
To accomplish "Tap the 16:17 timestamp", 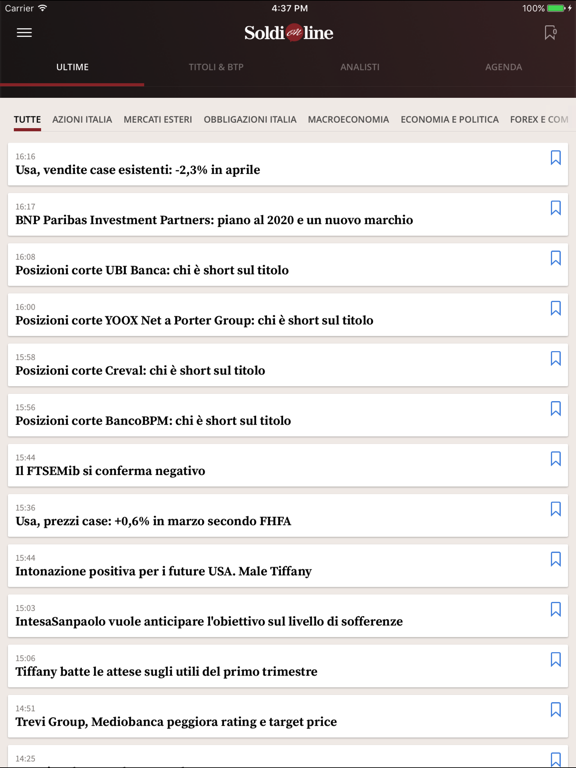I will [x=25, y=207].
